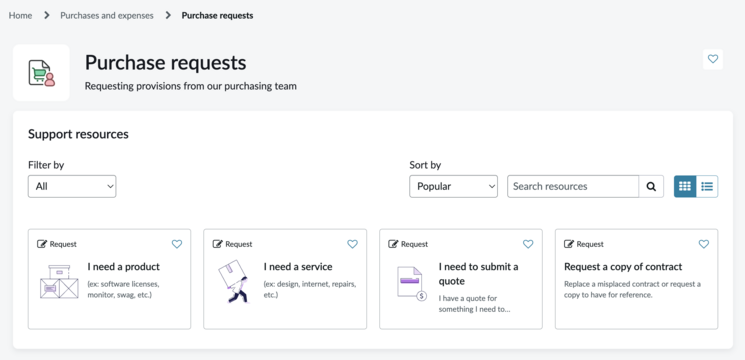The image size is (745, 360).
Task: Click the 'ex: design, internet, repairs' description
Action: point(310,289)
